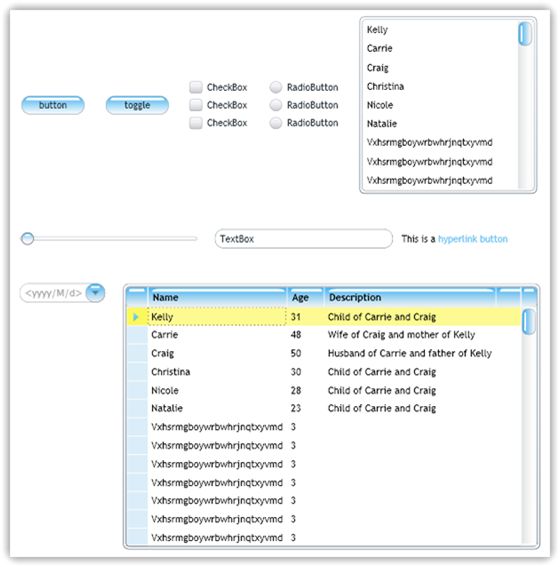The width and height of the screenshot is (560, 567).
Task: Select Carrie in the list box
Action: 439,48
